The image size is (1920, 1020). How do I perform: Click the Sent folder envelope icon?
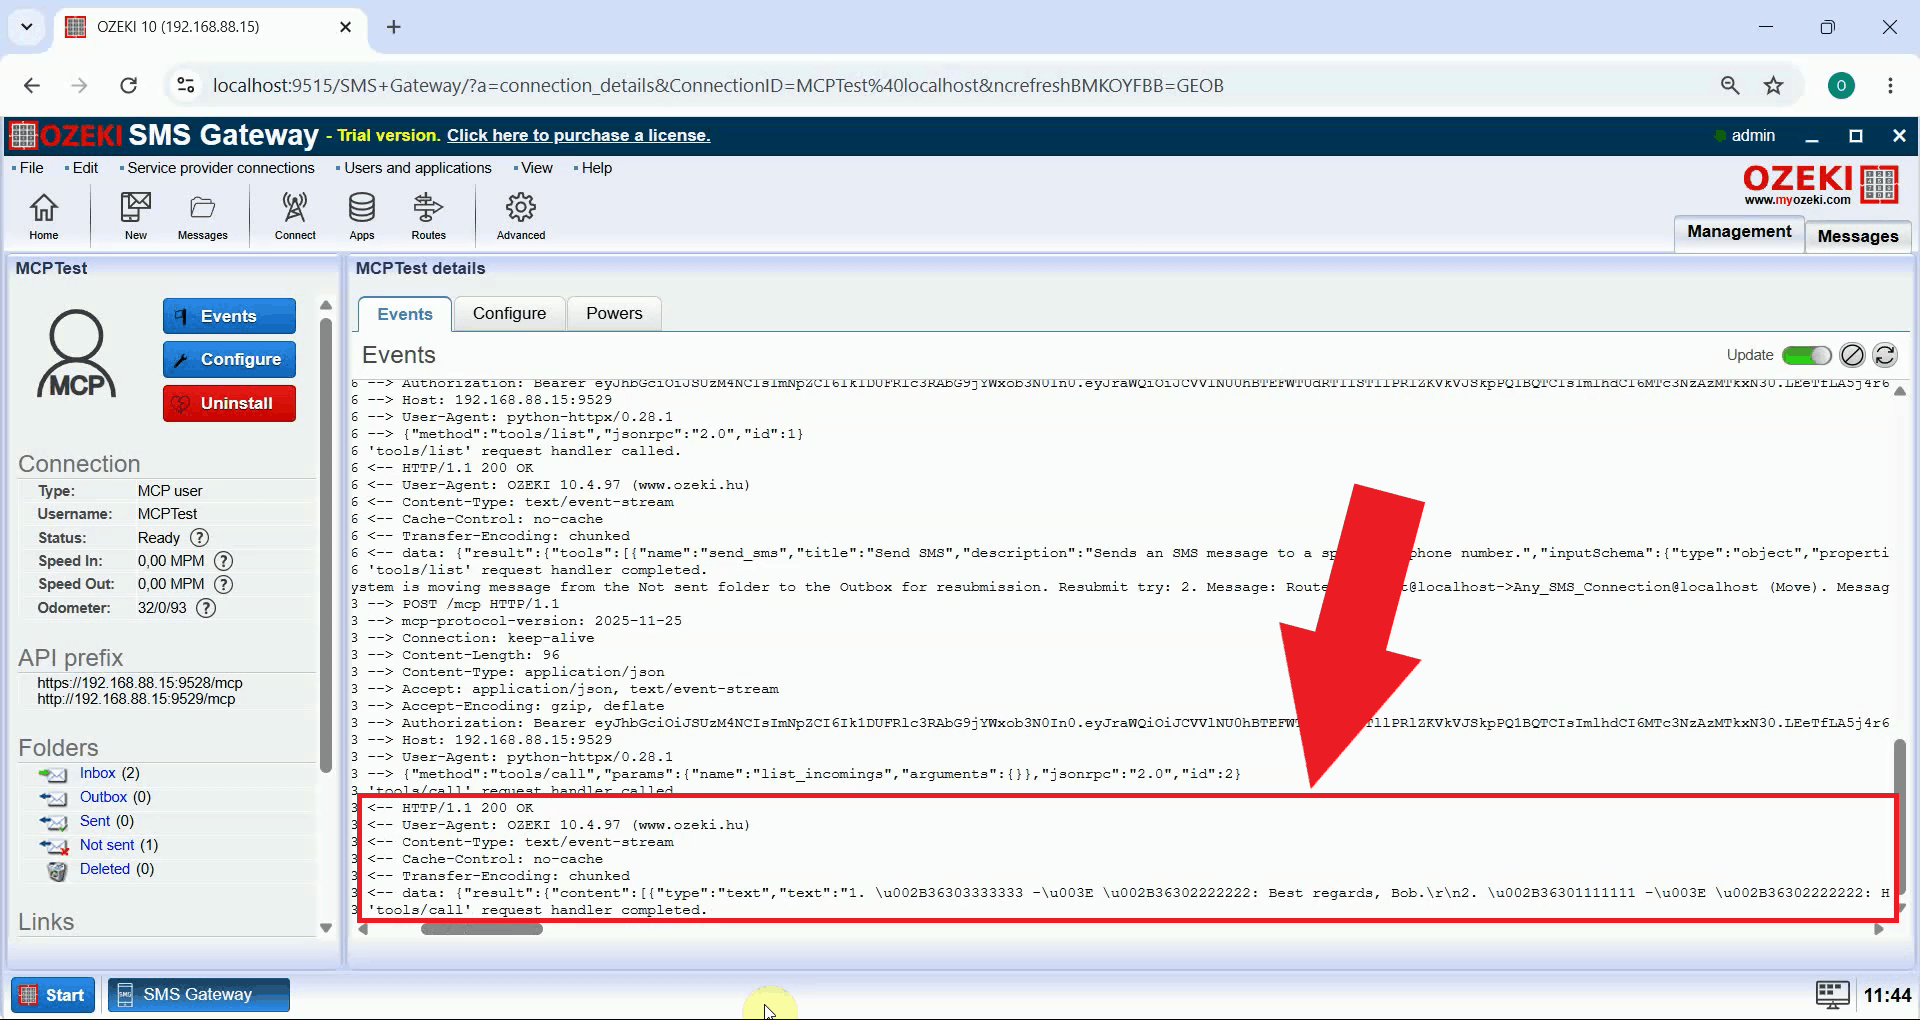[53, 822]
